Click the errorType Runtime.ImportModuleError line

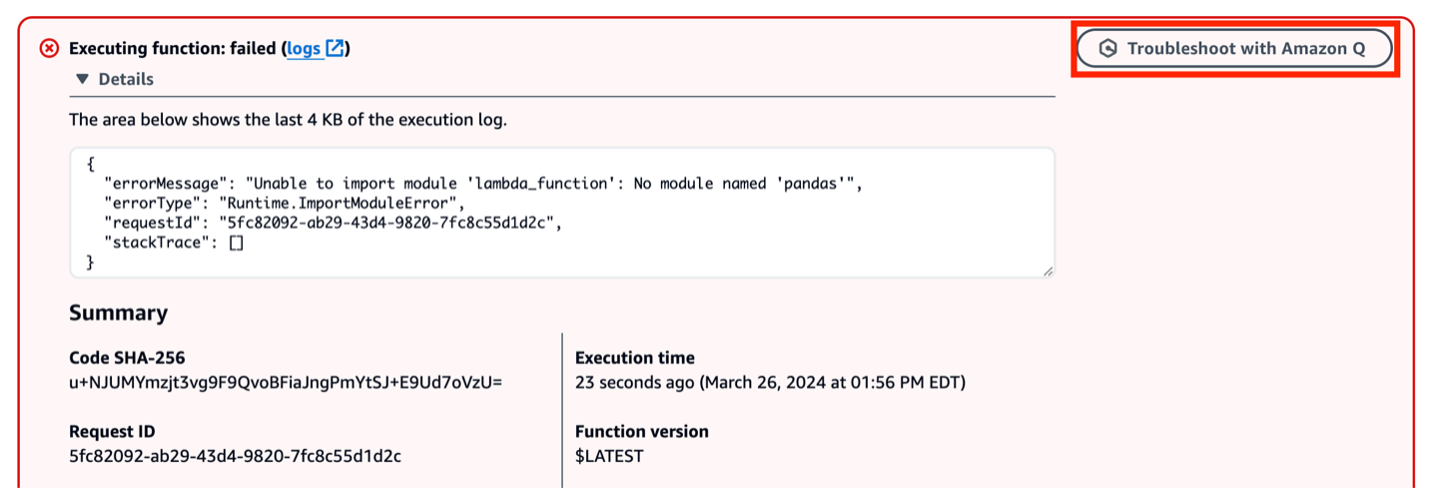pos(285,203)
